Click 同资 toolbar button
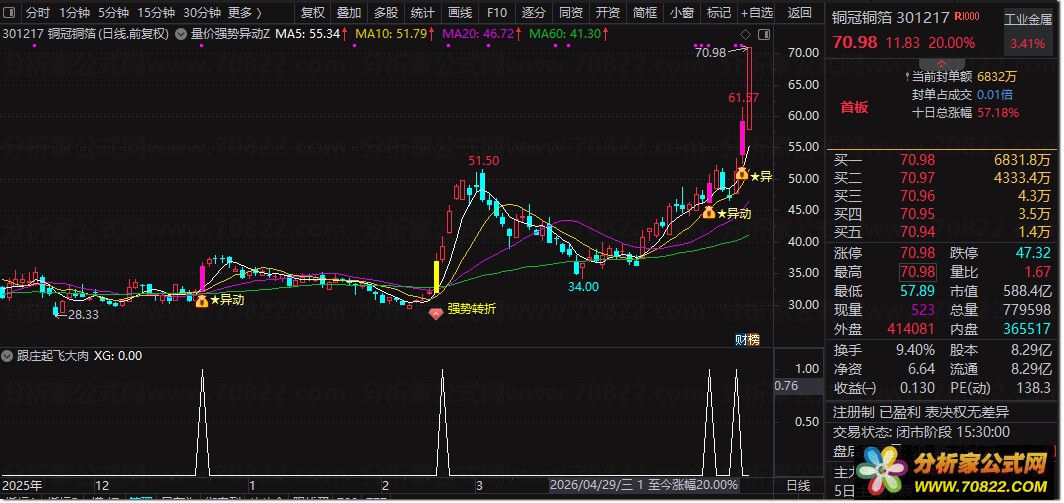Screen dimensions: 1064x503 [x=571, y=12]
